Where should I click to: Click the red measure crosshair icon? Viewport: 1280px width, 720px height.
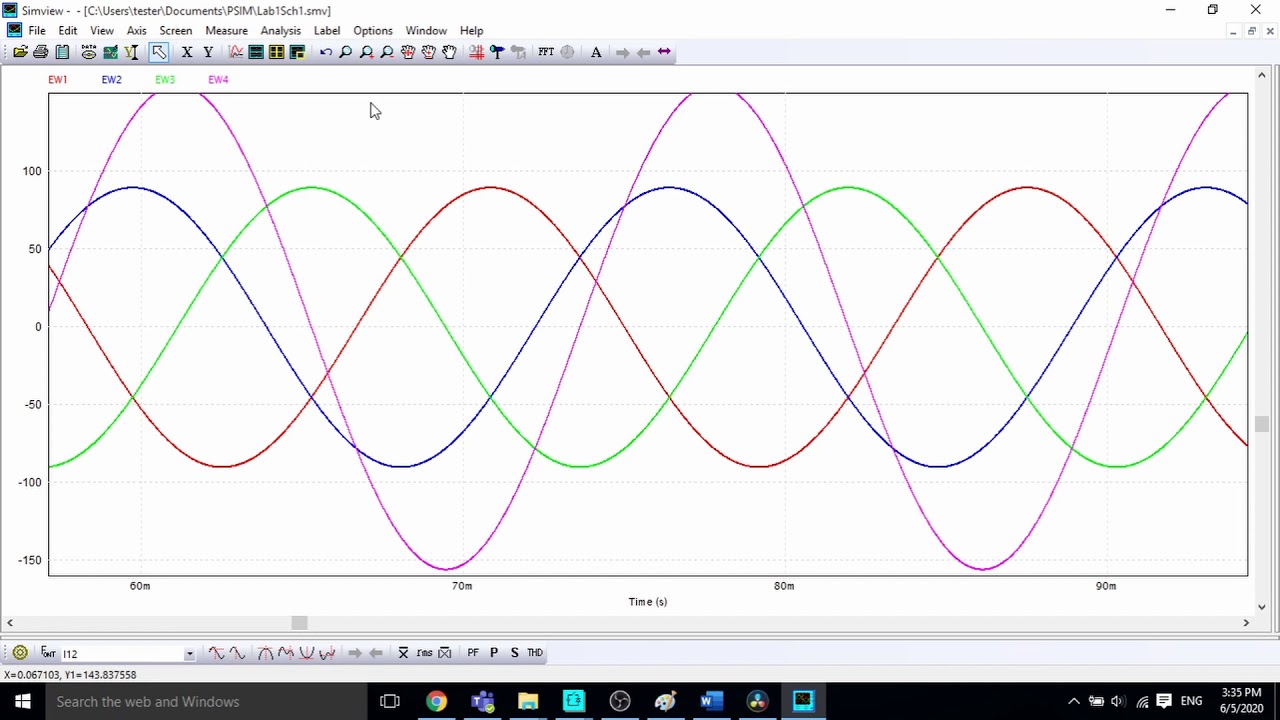pyautogui.click(x=476, y=52)
